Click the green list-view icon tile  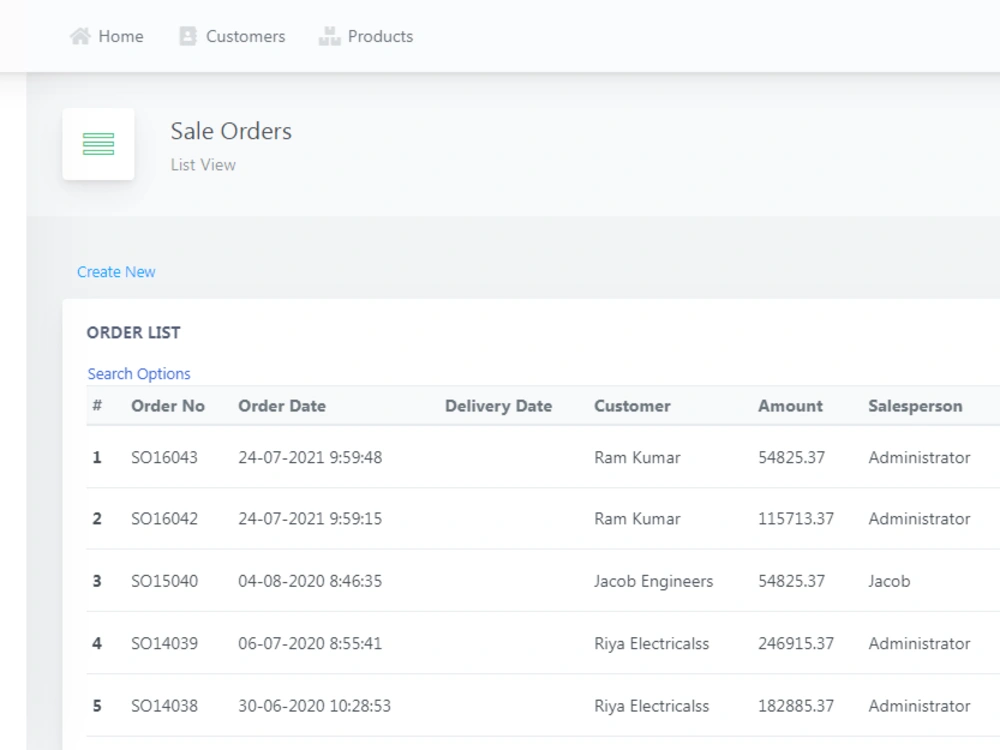[98, 144]
